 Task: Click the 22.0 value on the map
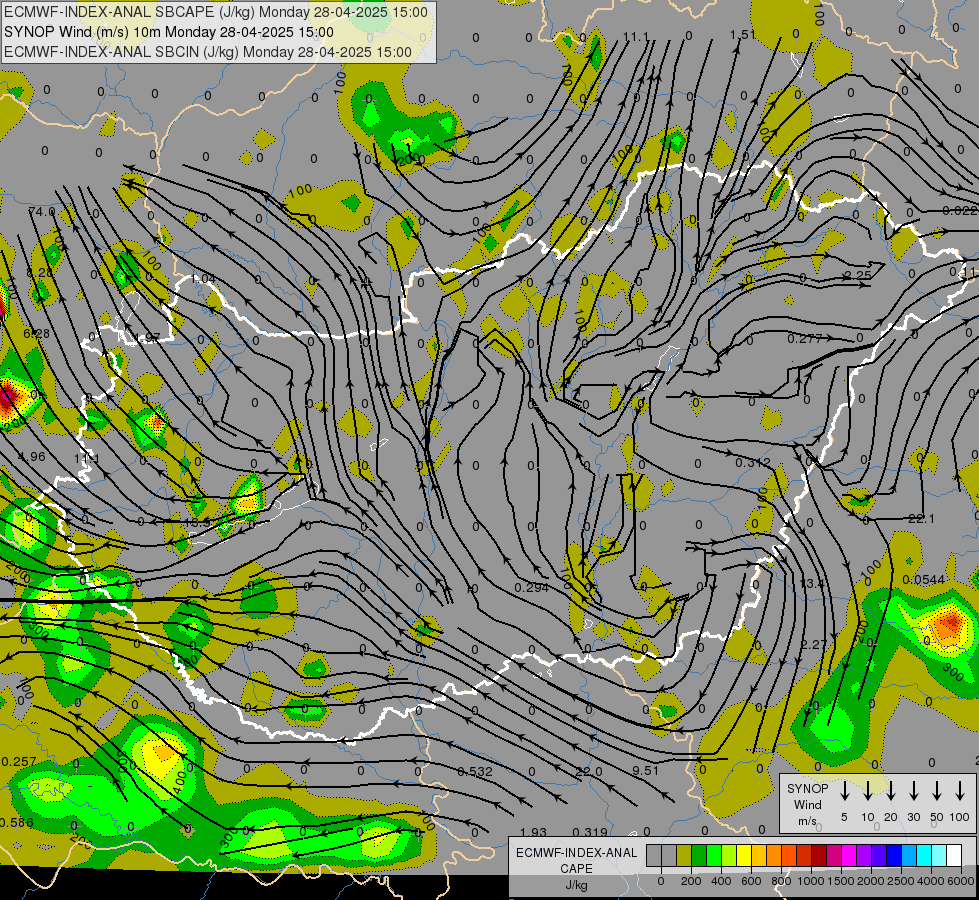[x=589, y=771]
